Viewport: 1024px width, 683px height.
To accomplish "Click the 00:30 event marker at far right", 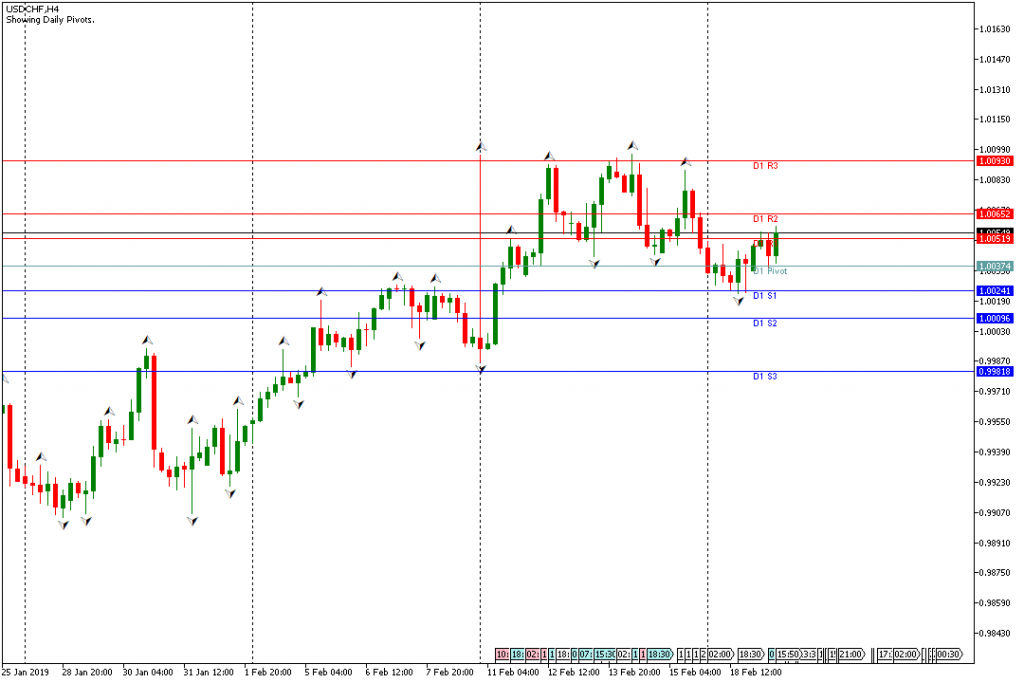I will [948, 654].
